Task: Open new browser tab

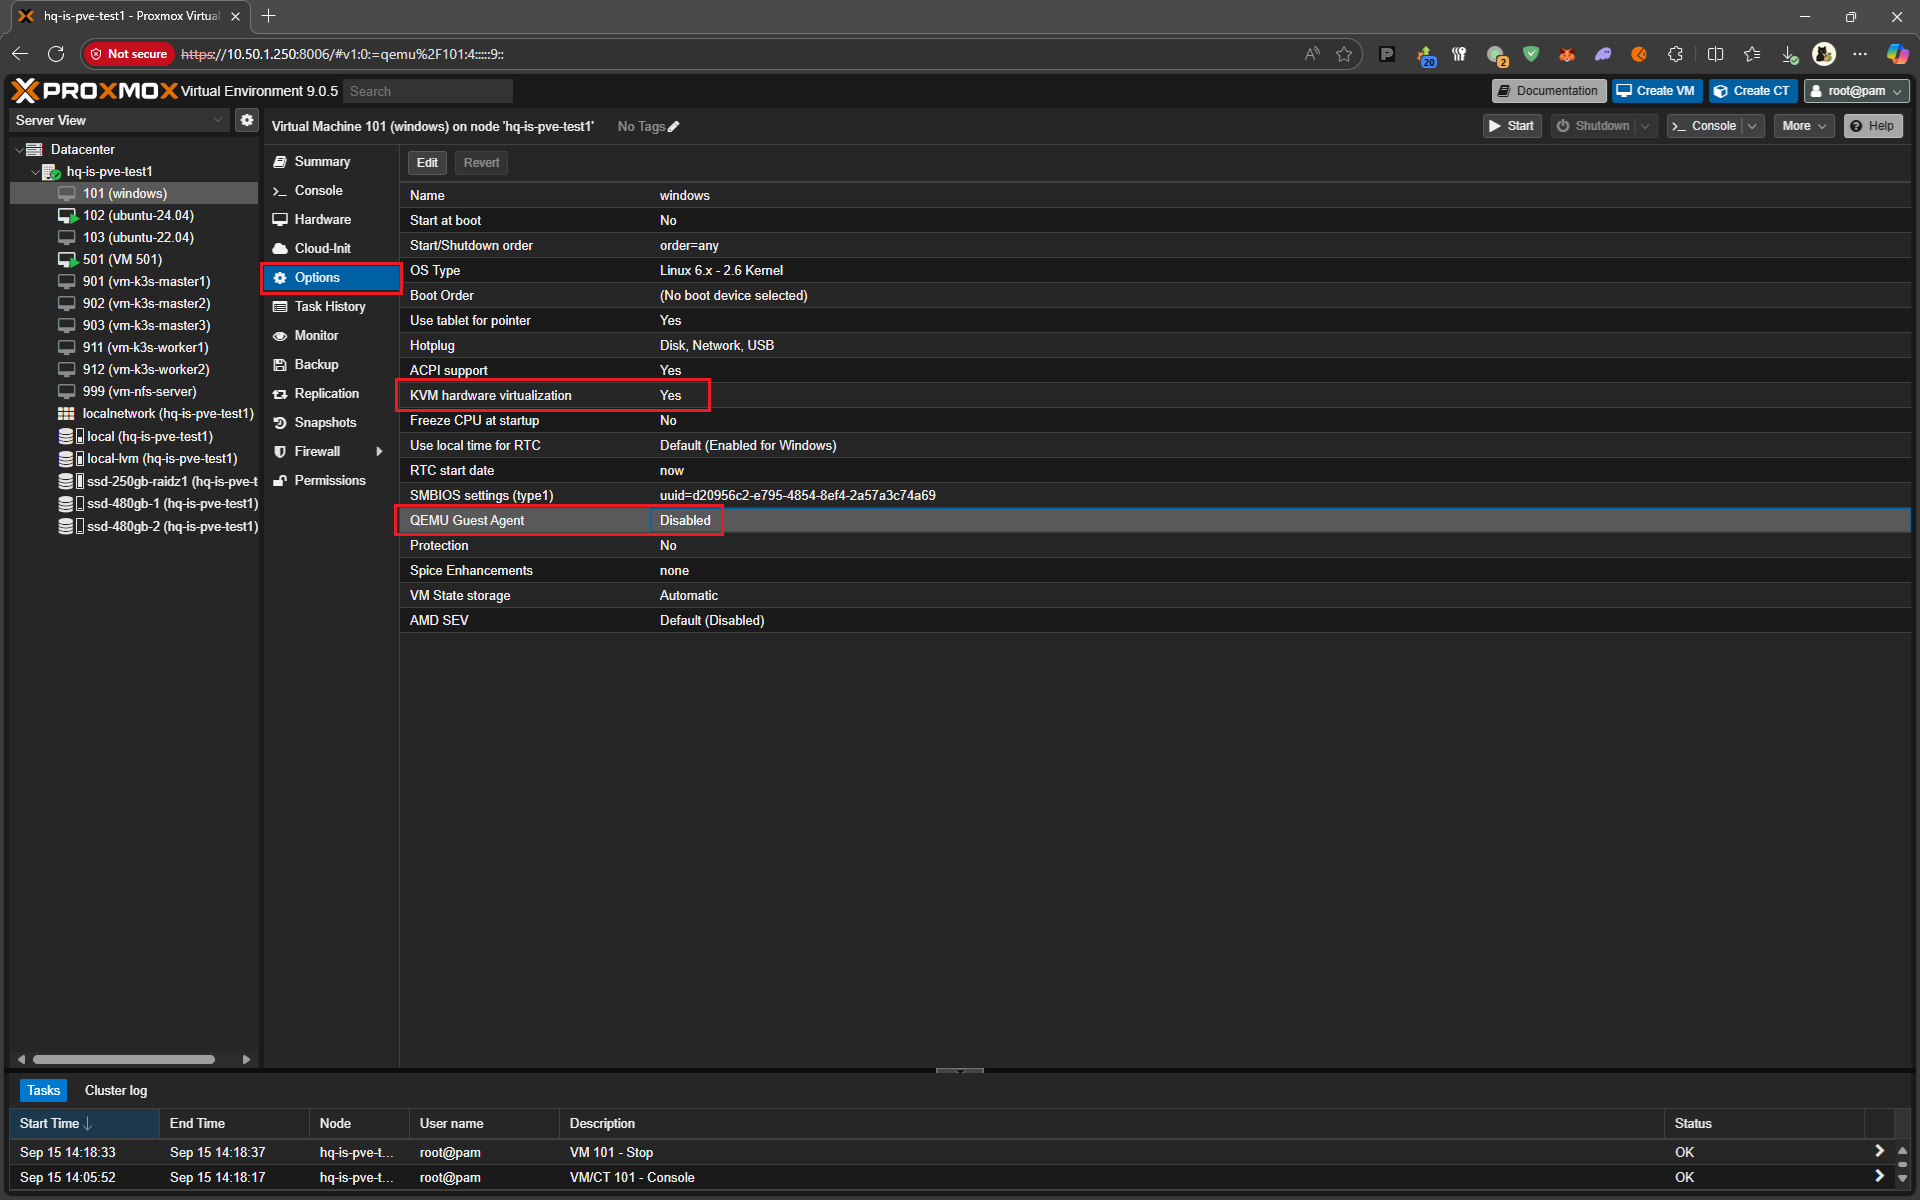Action: click(x=268, y=16)
